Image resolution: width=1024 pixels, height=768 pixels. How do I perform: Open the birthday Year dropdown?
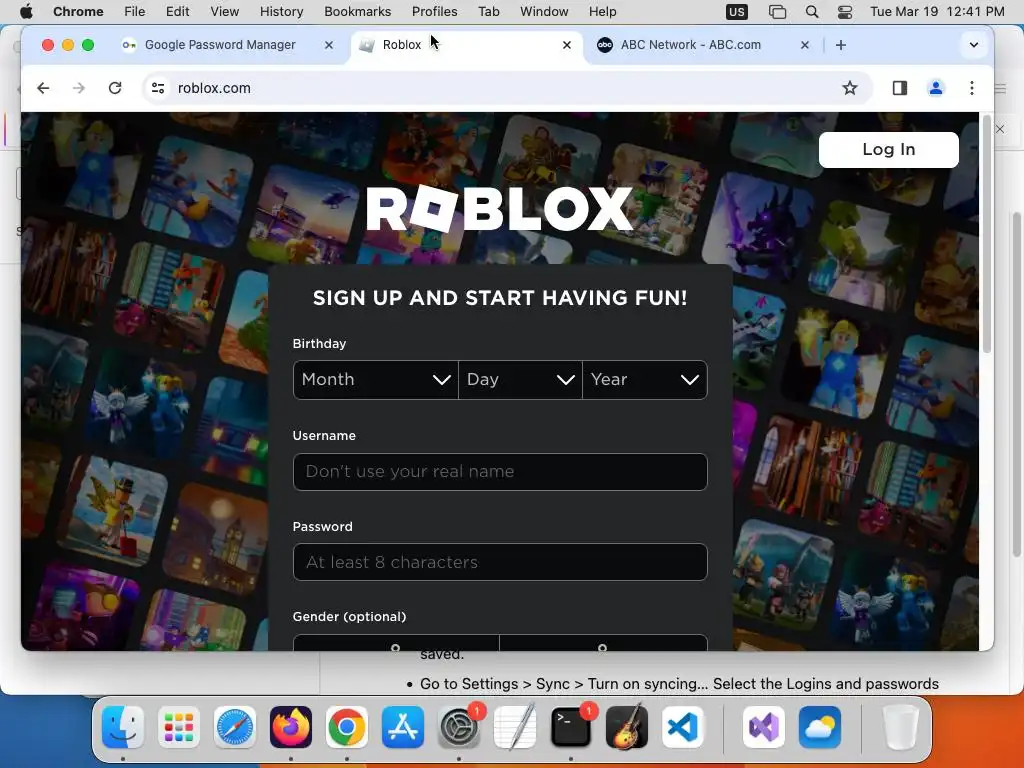645,379
